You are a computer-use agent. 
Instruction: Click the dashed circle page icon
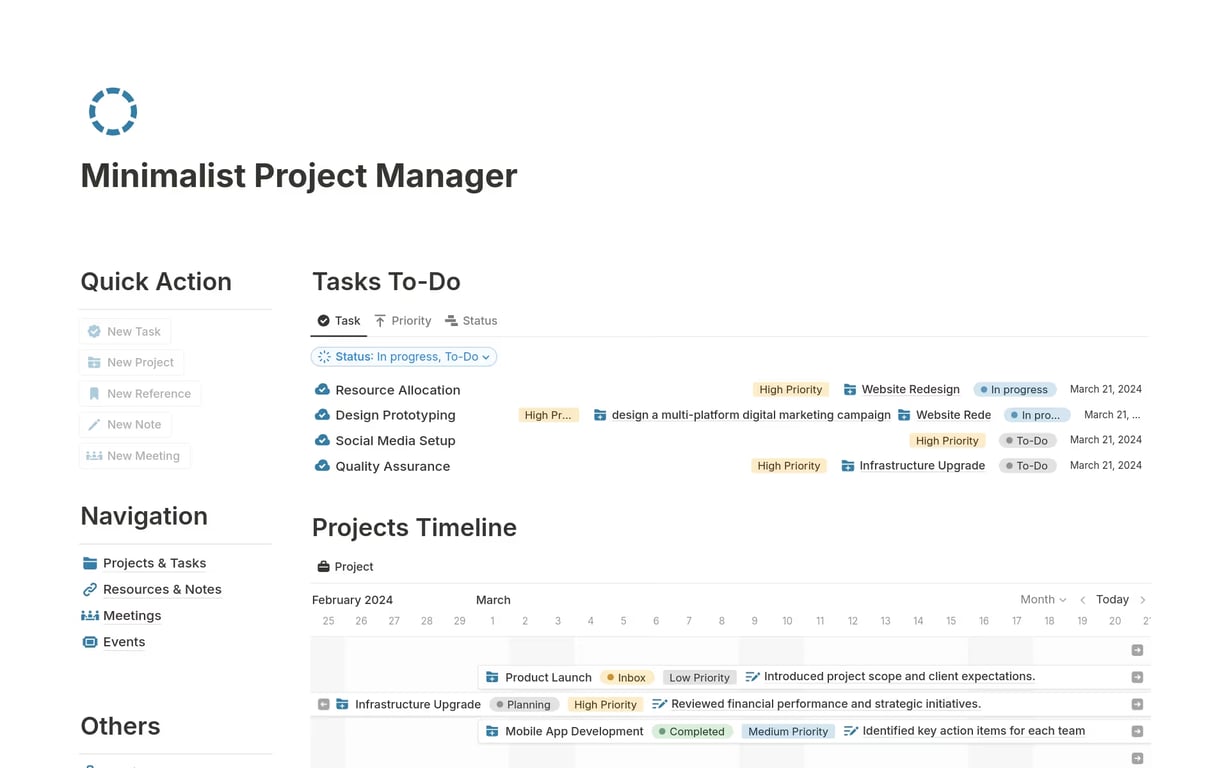coord(113,111)
